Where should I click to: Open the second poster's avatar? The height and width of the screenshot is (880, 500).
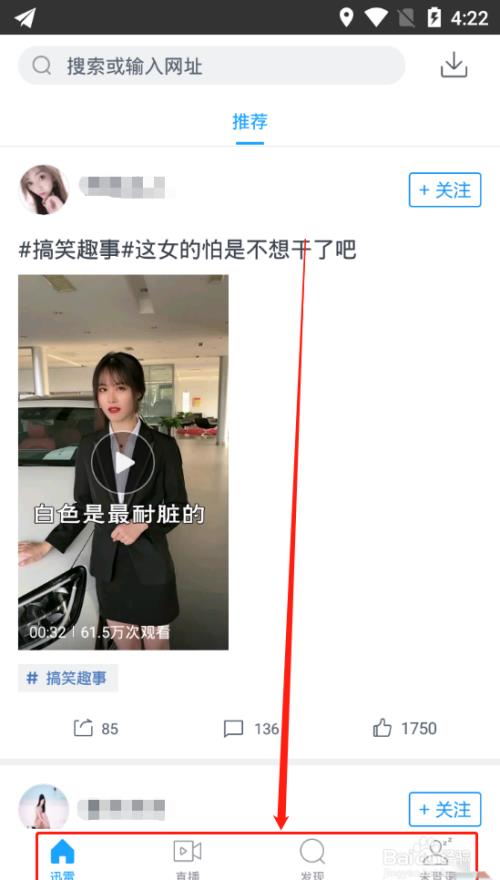click(x=44, y=807)
